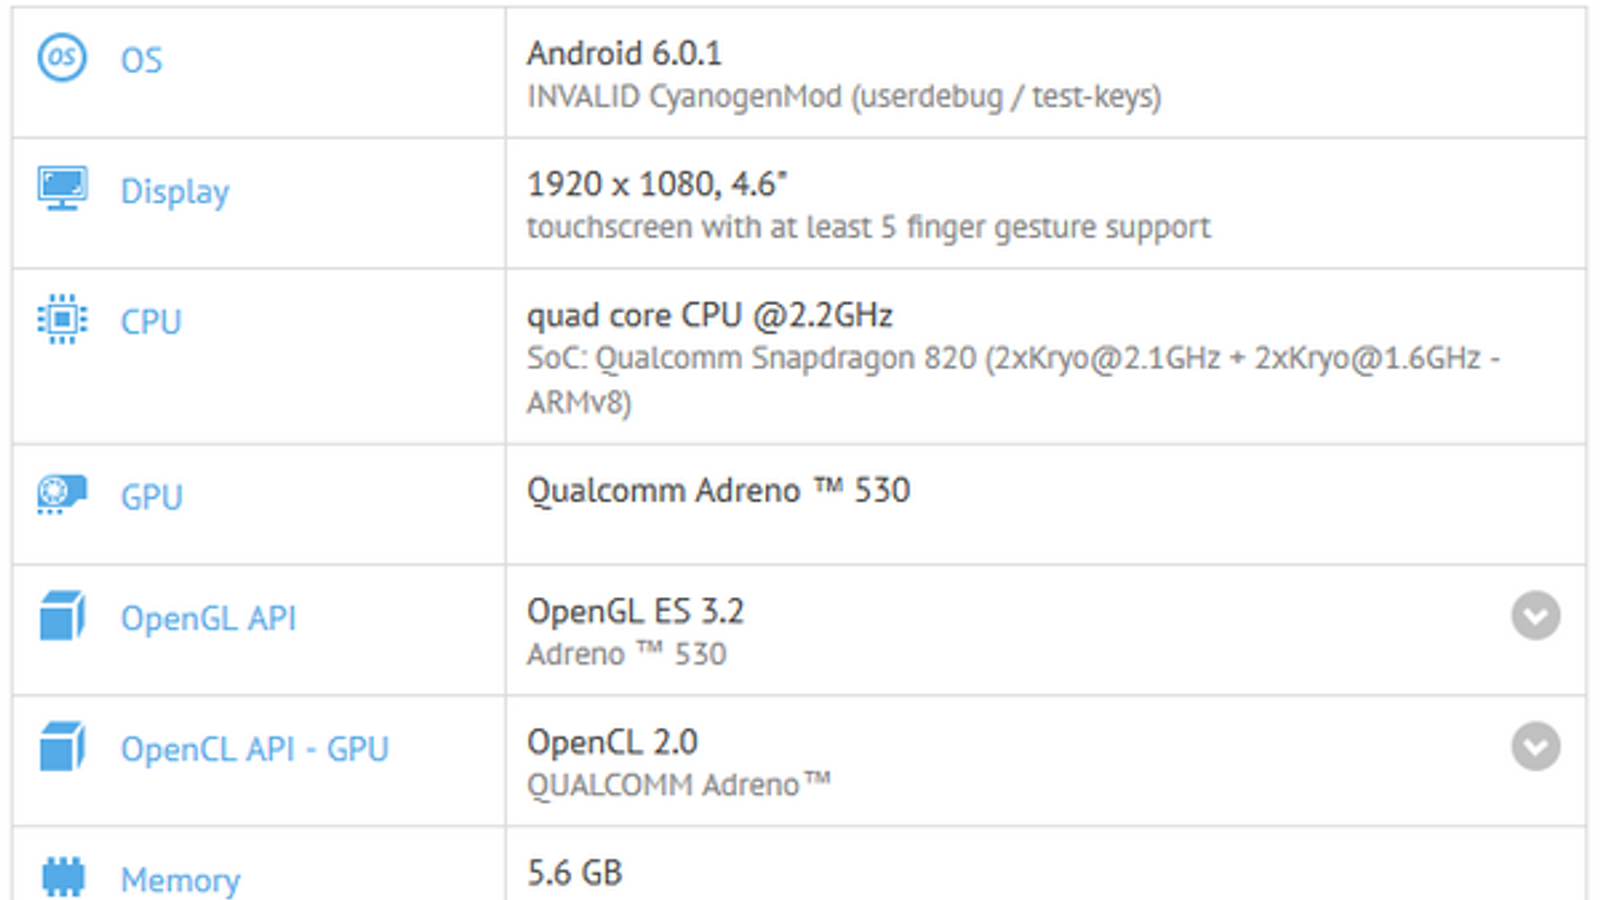
Task: Click the GPU graphics card icon
Action: (62, 494)
